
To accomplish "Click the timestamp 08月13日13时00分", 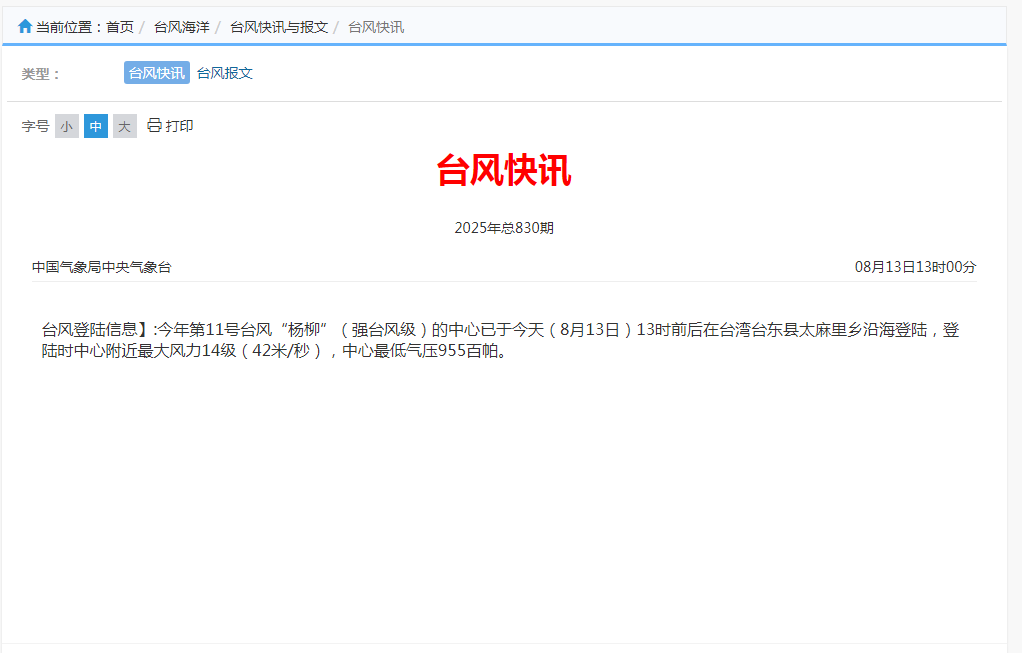I will click(915, 267).
